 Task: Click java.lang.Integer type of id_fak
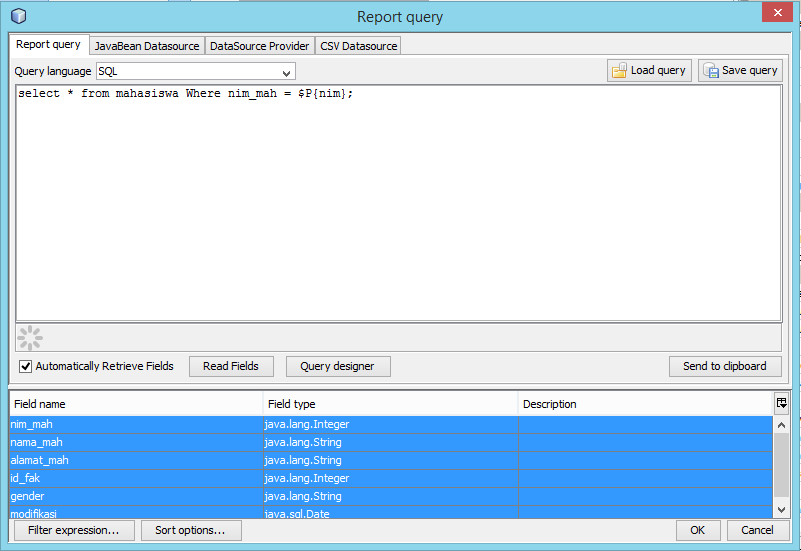(x=307, y=478)
